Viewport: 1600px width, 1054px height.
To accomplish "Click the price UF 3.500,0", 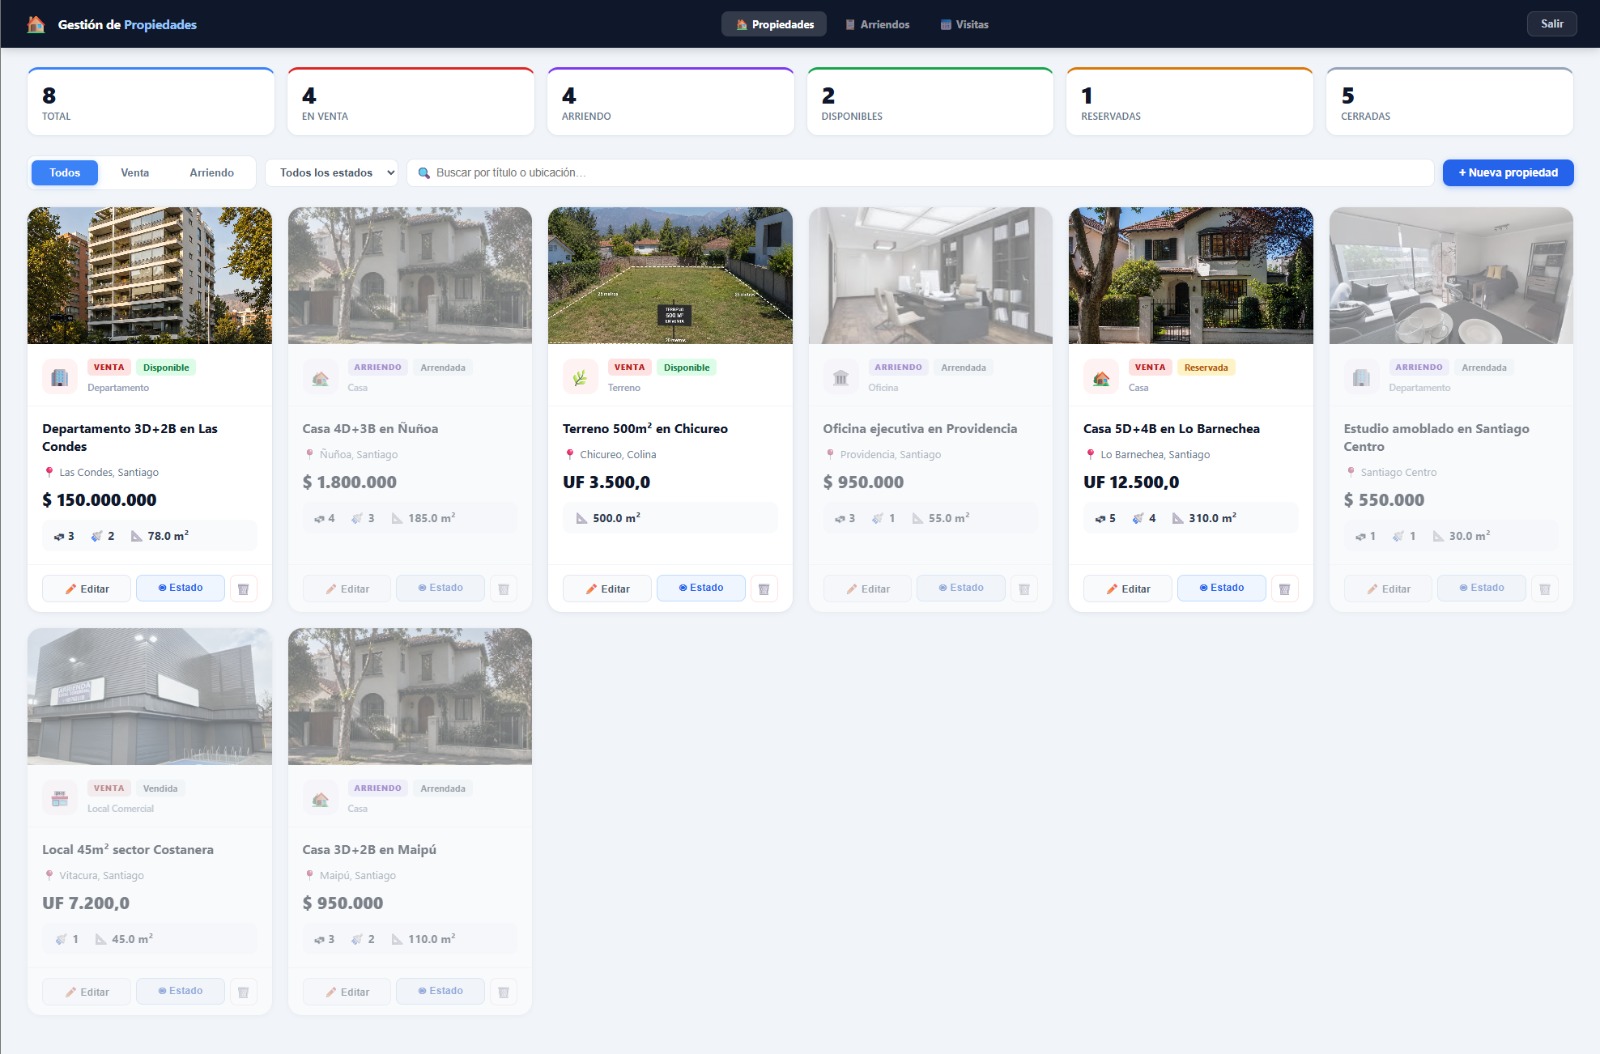I will click(606, 482).
